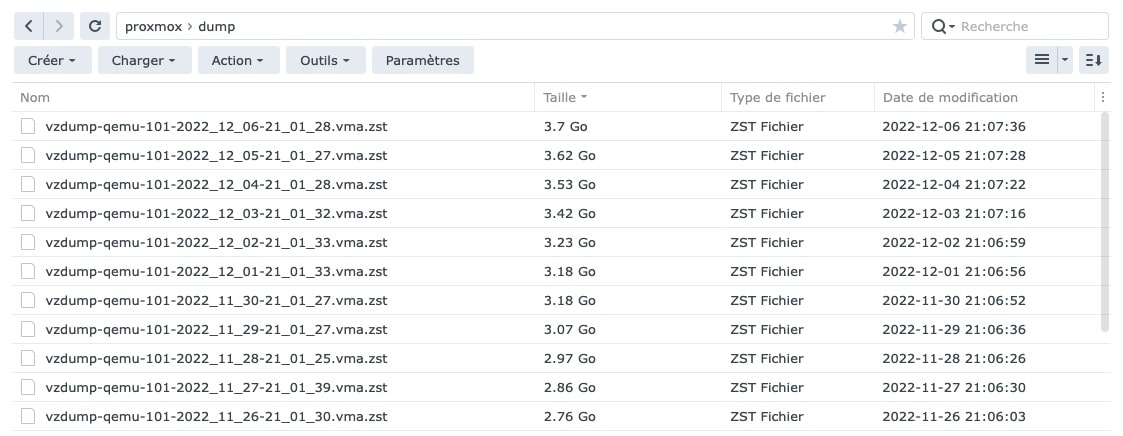Click the Paramètres button
Viewport: 1123px width, 436px height.
[422, 60]
